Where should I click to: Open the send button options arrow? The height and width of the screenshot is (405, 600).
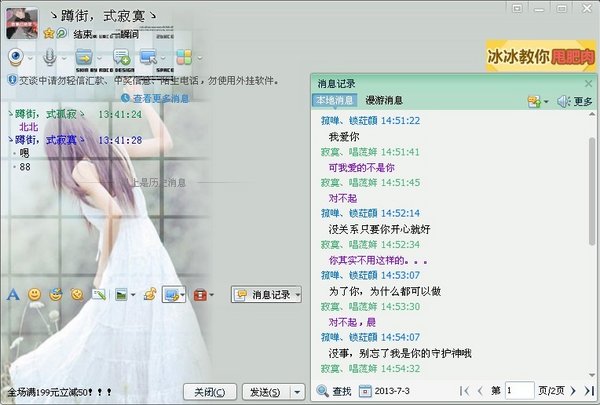pos(297,392)
